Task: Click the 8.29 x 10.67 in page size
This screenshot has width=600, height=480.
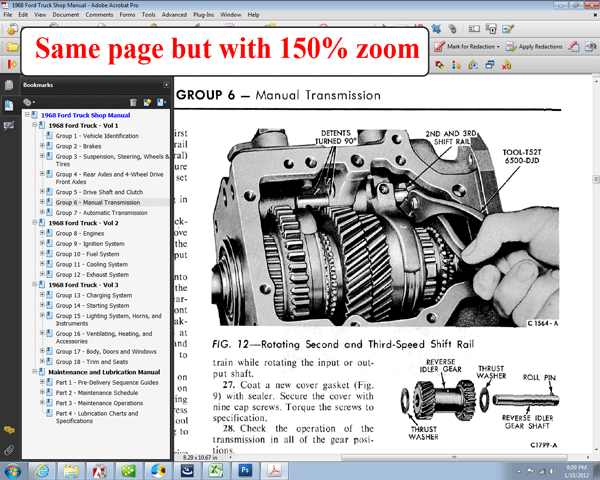Action: (200, 457)
